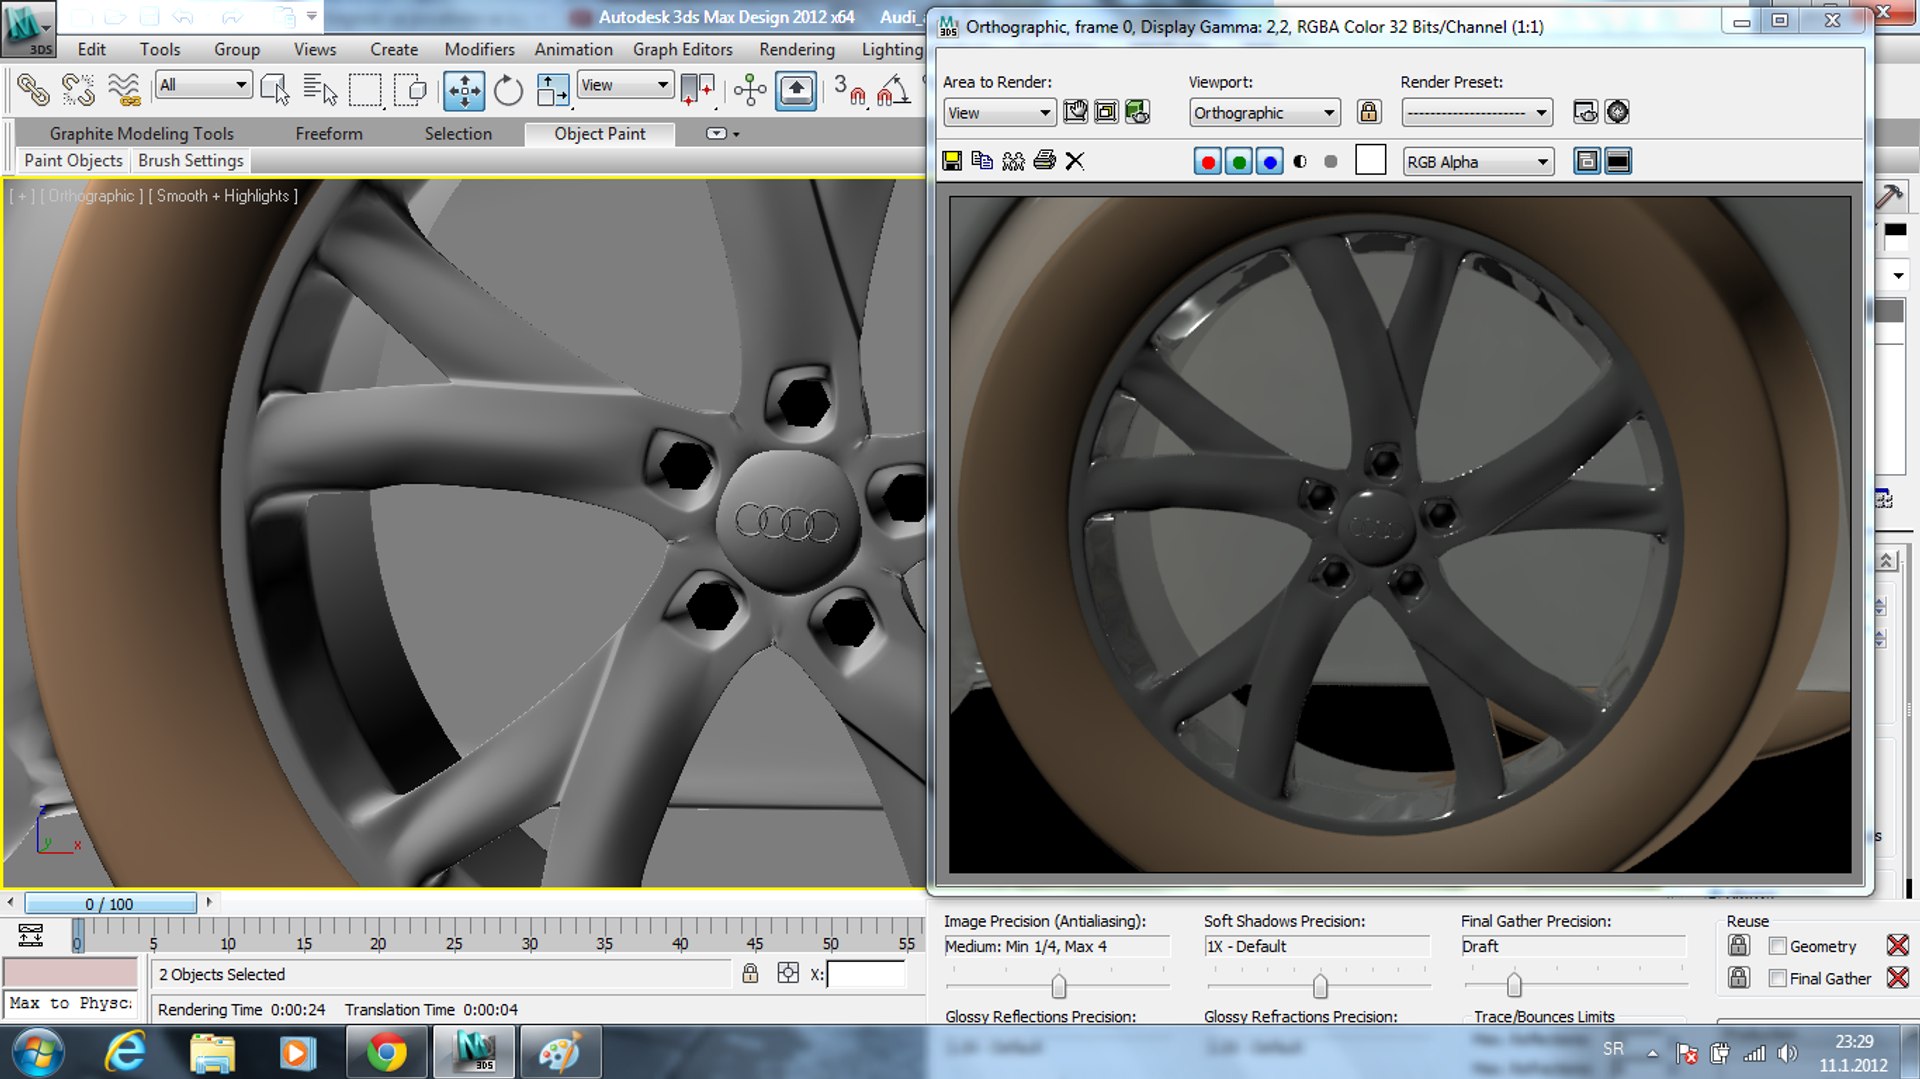Open the Edit menu

pyautogui.click(x=92, y=49)
